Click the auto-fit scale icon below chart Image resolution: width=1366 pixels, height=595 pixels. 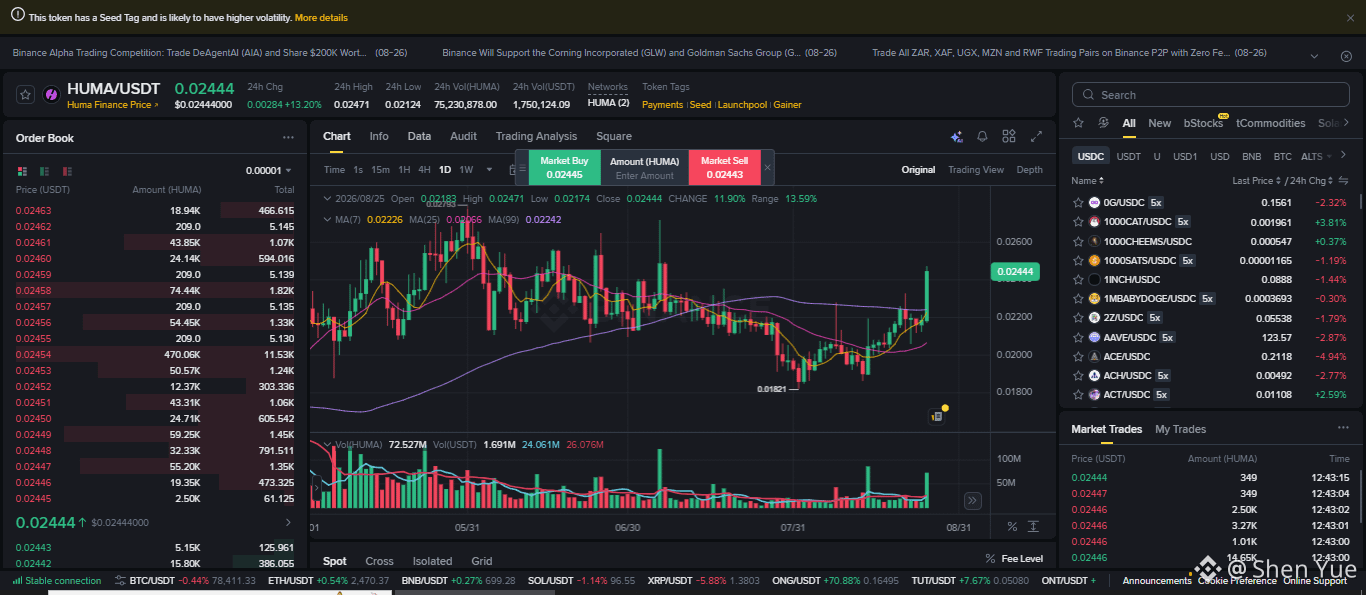click(1035, 527)
